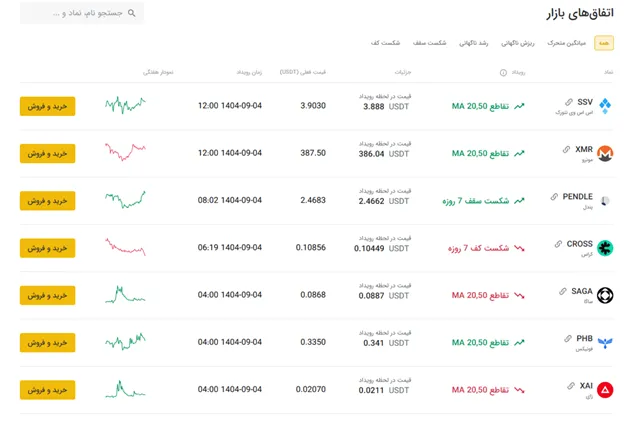Click current price 0.02070
Screen dimensions: 624x421
pos(310,389)
